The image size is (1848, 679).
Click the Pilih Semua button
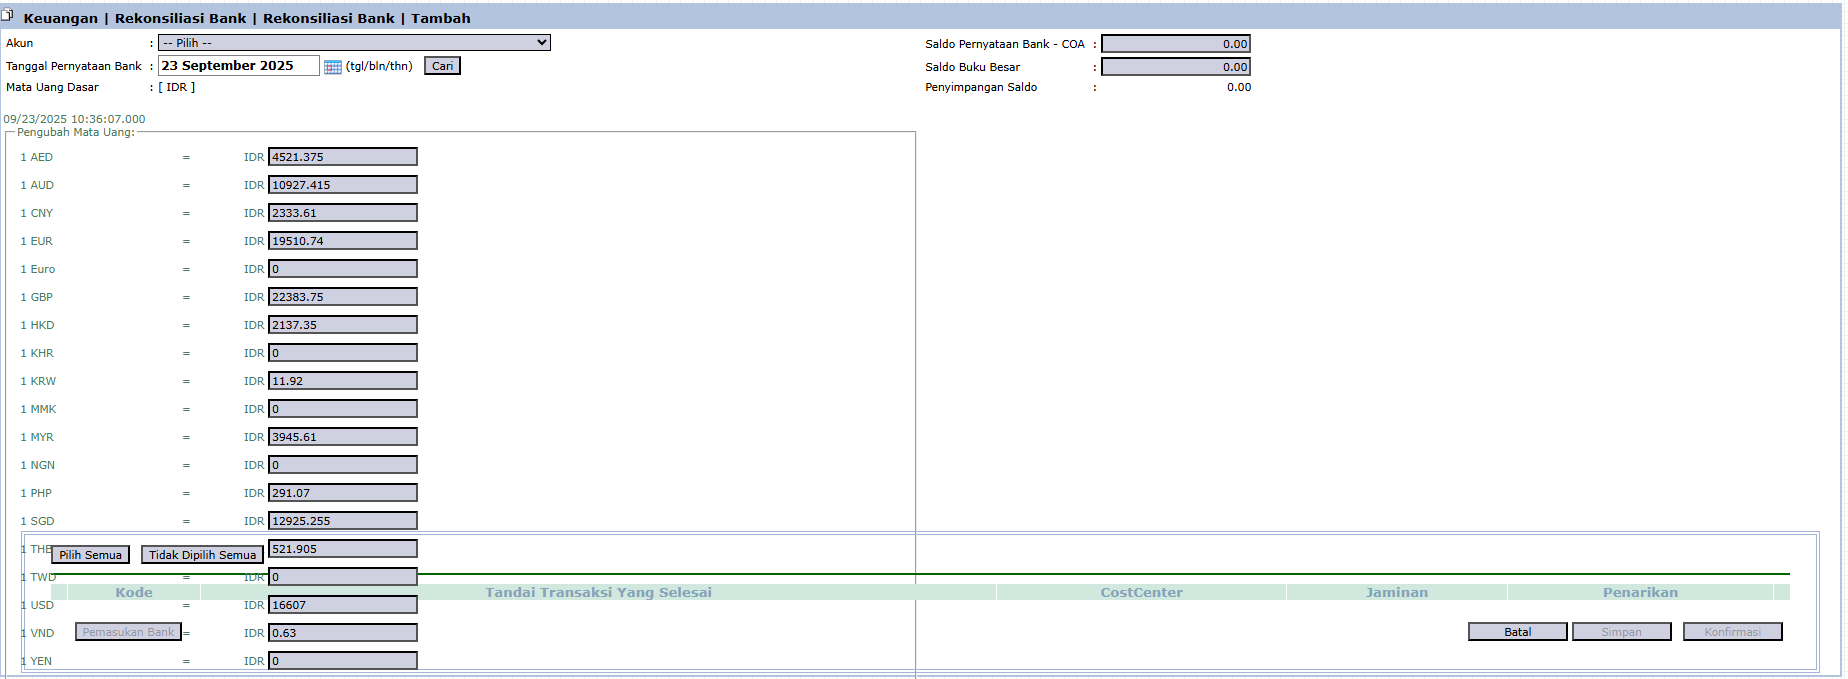click(90, 555)
